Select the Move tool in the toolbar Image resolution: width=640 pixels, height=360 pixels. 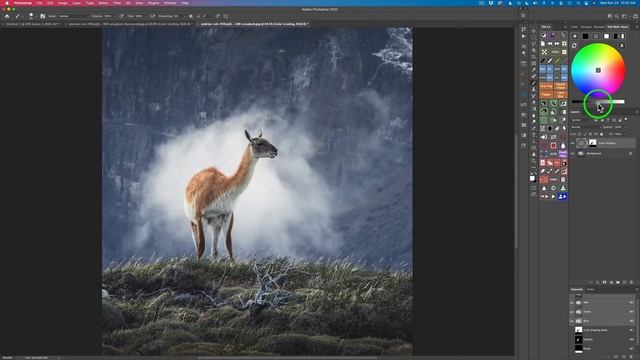click(534, 31)
